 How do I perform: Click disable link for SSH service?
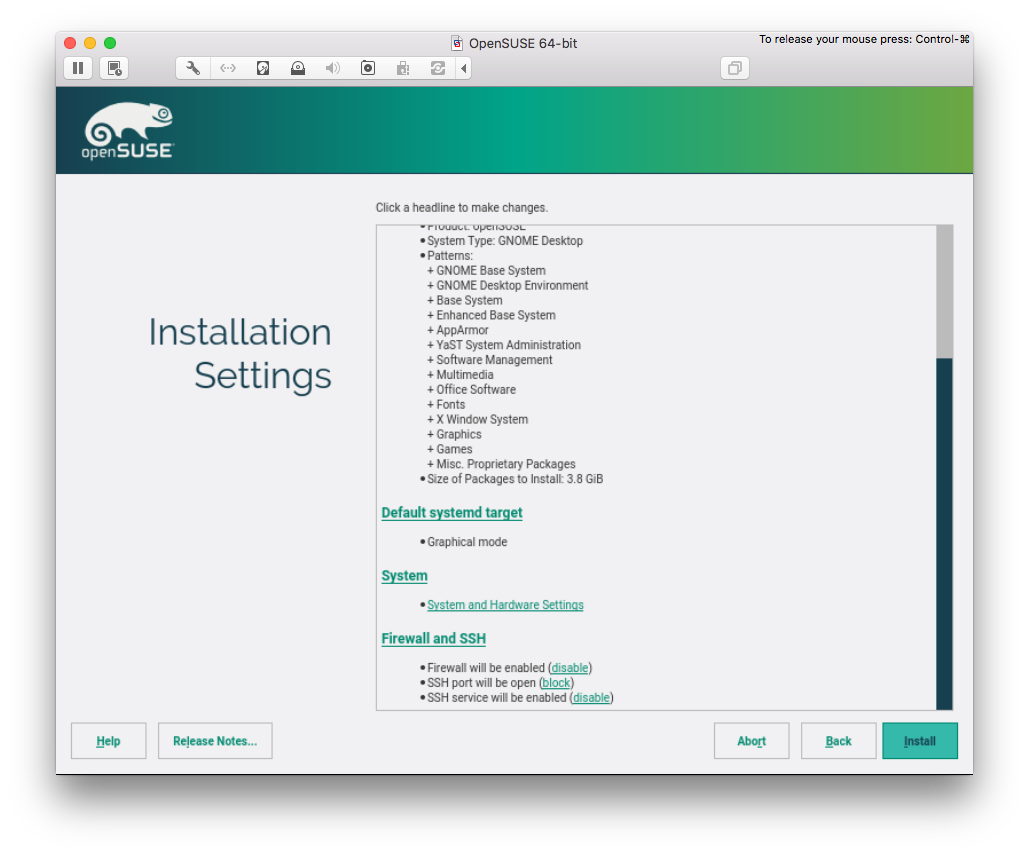591,698
